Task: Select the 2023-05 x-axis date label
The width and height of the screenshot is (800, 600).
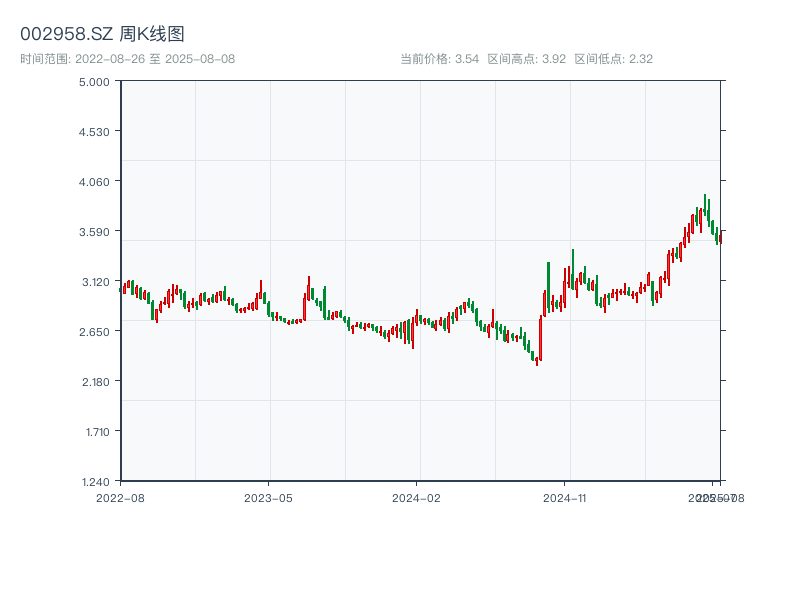Action: click(x=268, y=497)
